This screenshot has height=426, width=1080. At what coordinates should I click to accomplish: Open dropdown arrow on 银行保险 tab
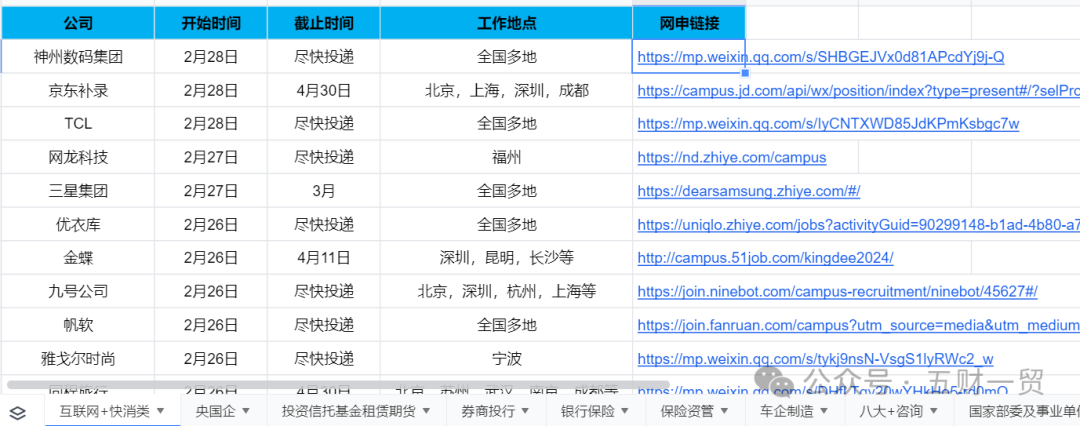click(625, 411)
